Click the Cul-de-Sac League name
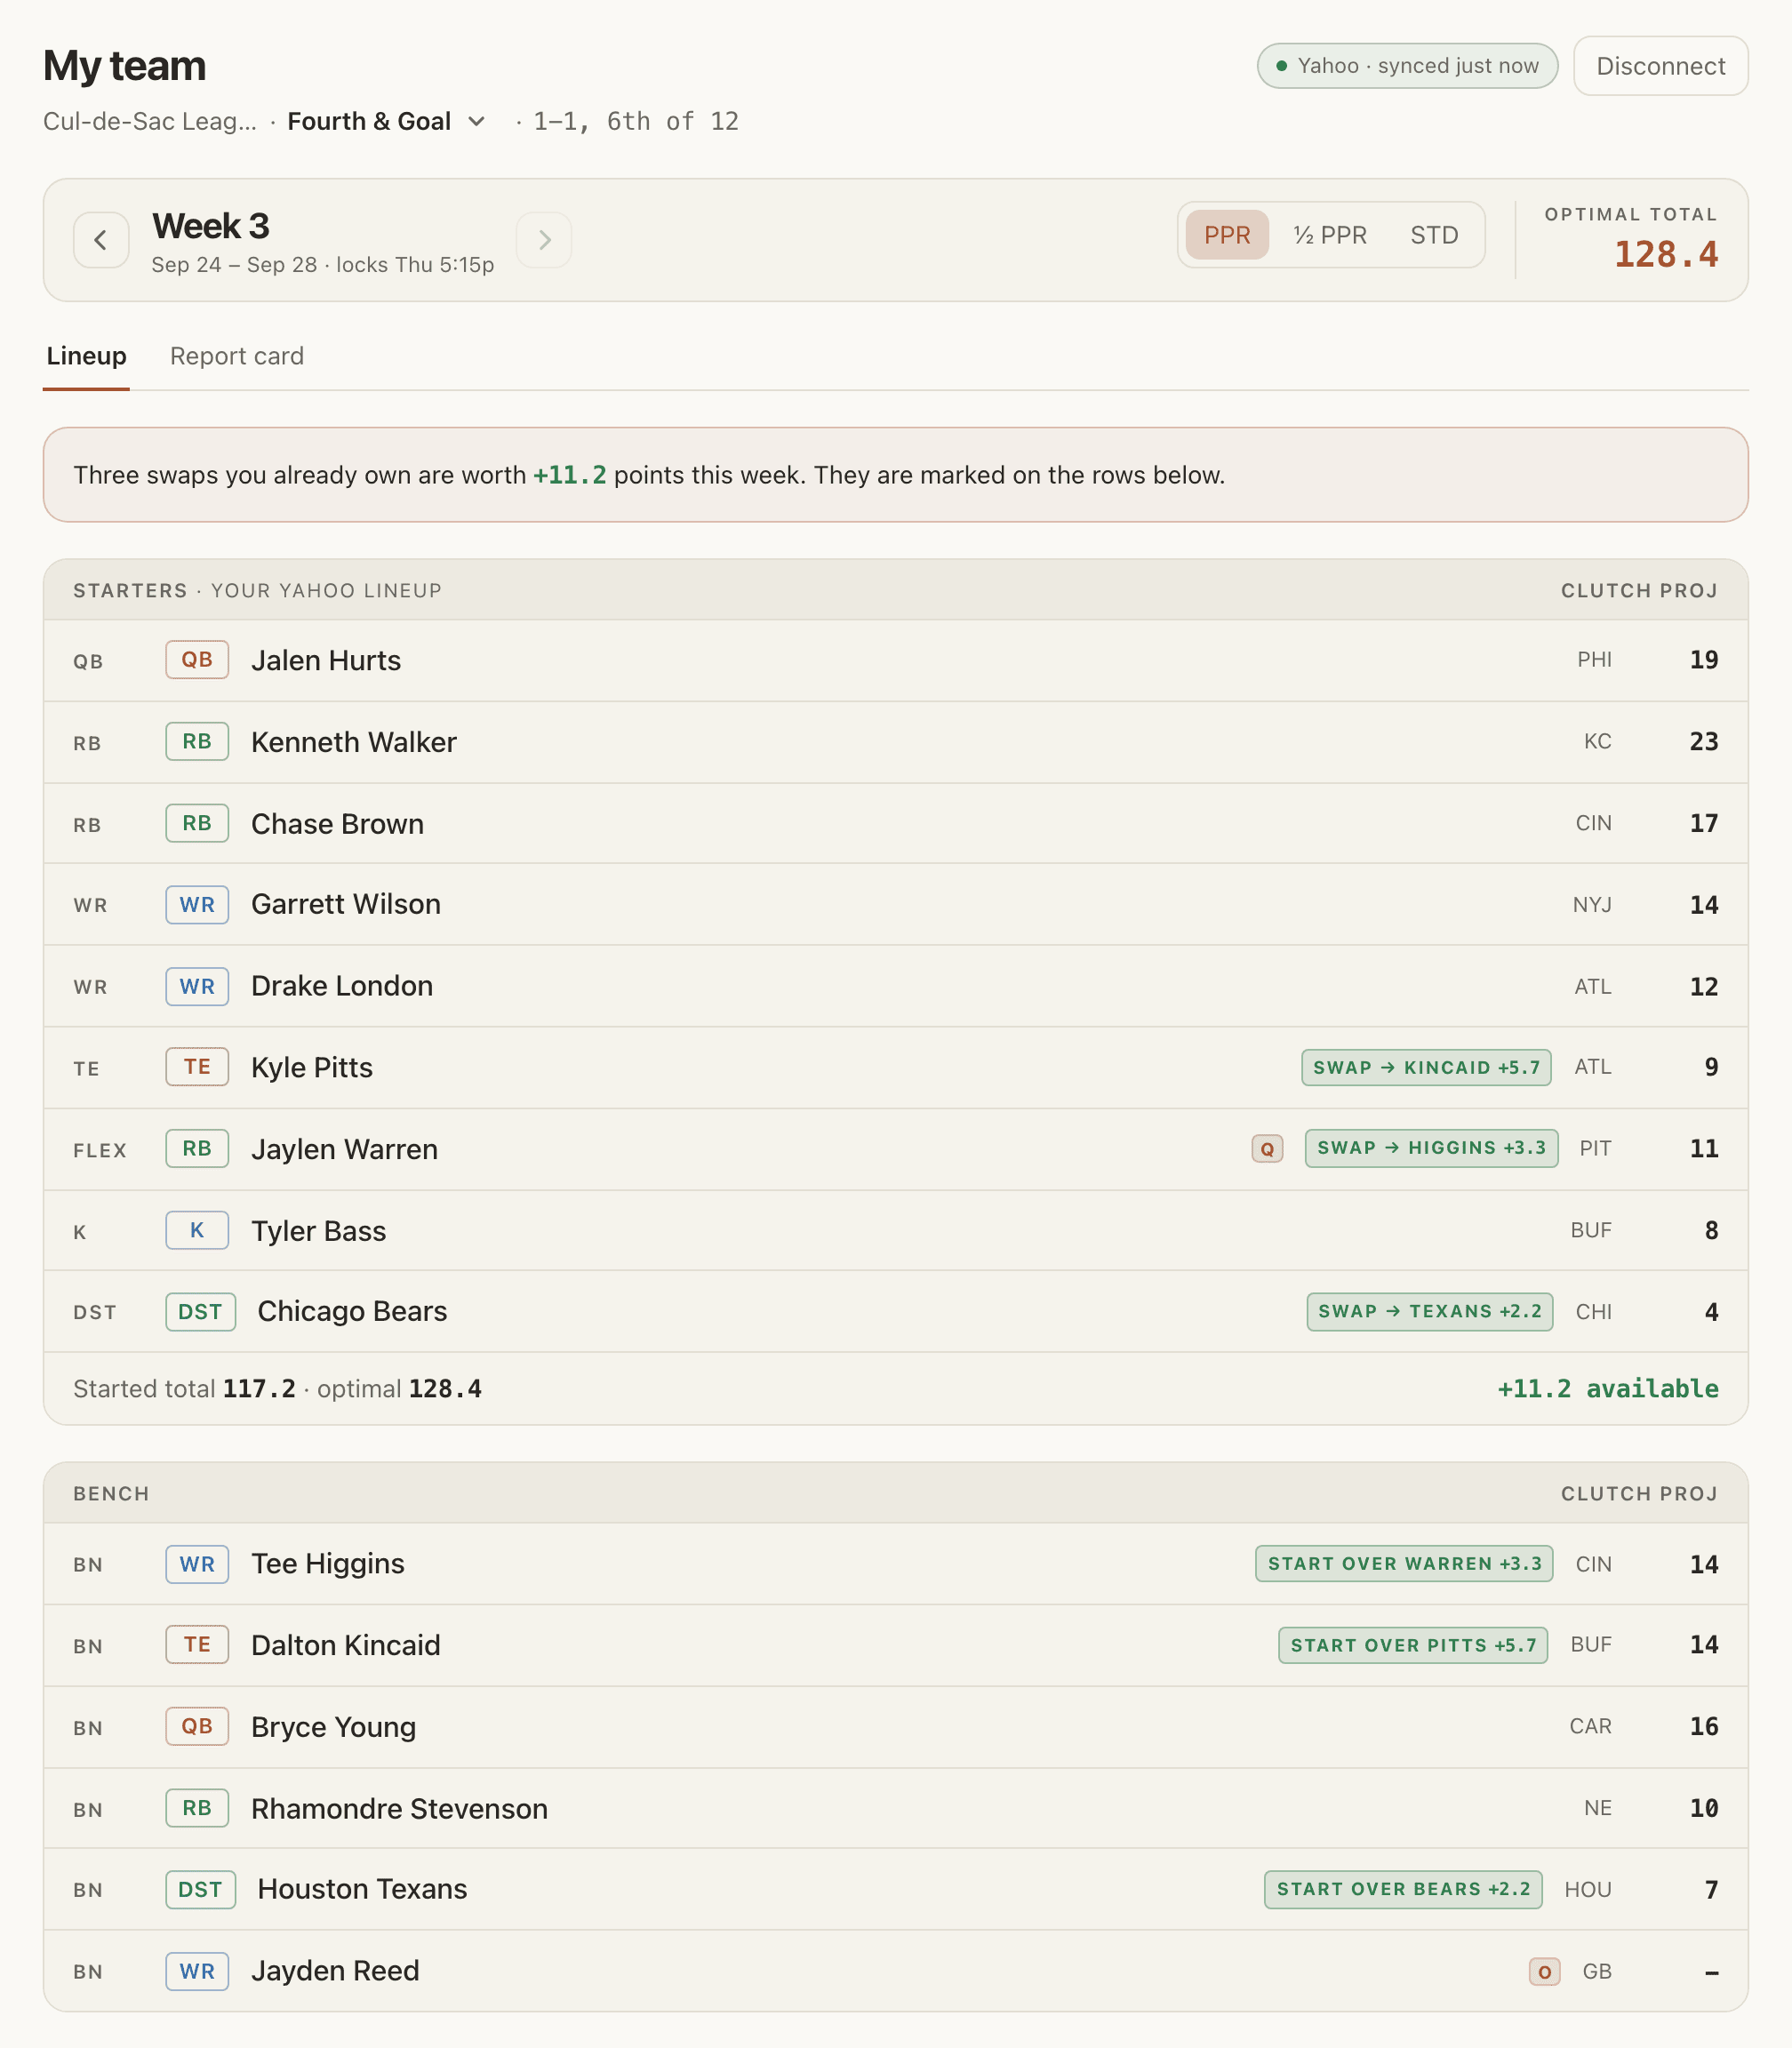 click(x=150, y=121)
